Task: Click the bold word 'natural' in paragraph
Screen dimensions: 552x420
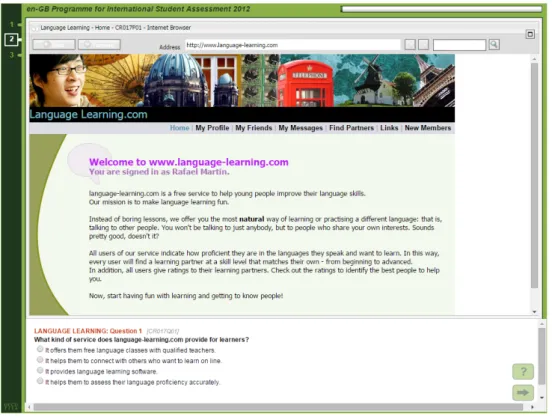Action: click(253, 220)
